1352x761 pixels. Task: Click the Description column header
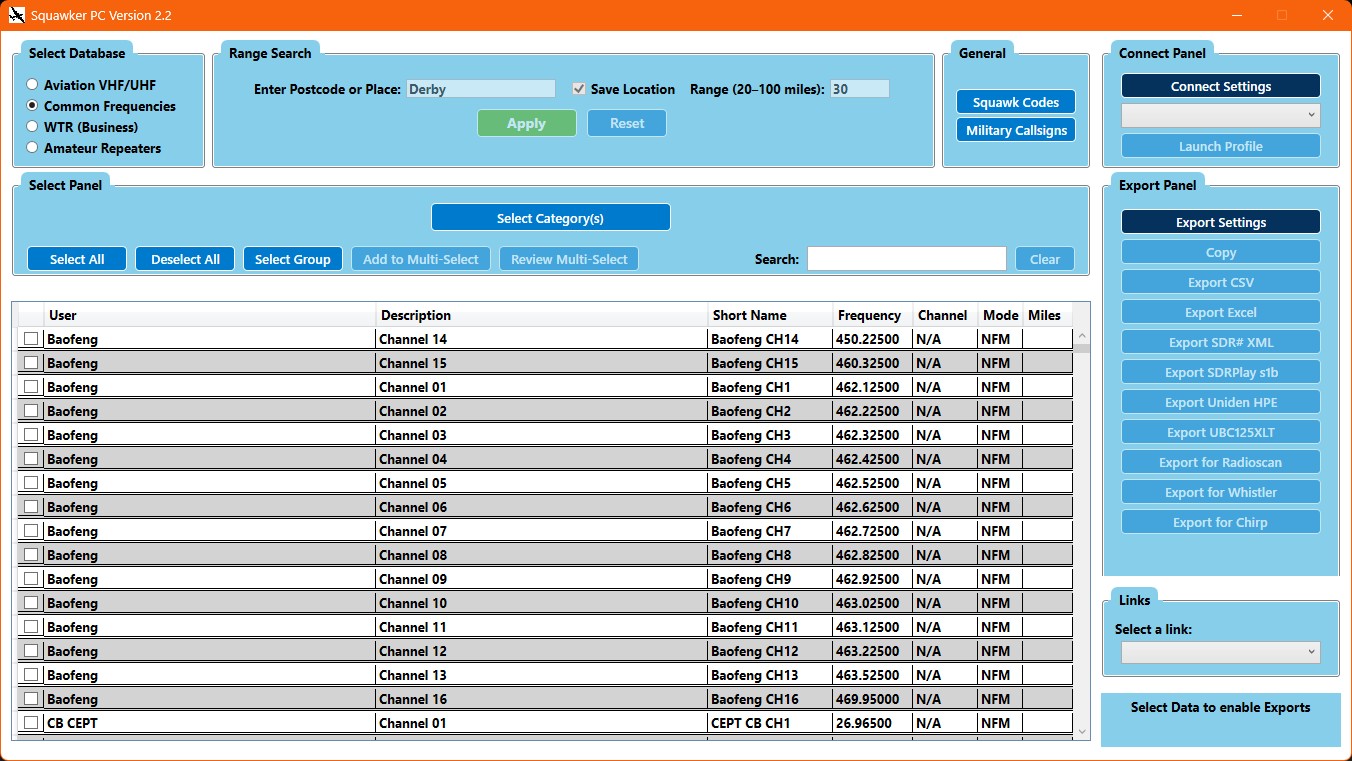(x=542, y=315)
